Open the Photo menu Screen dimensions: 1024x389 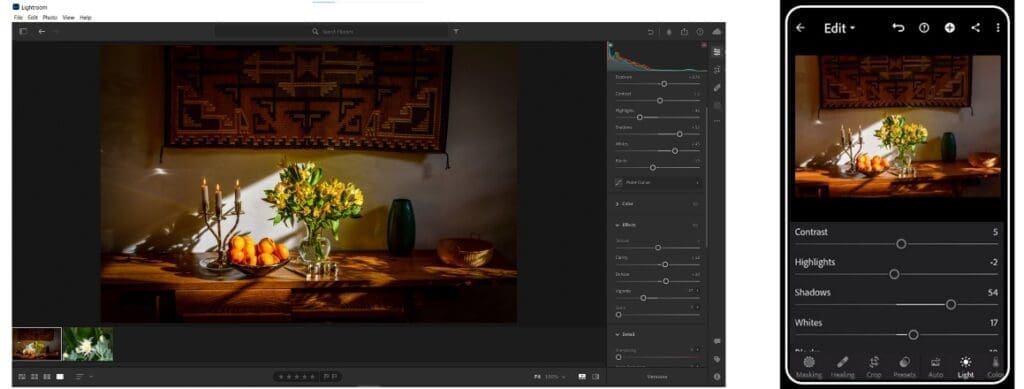click(50, 18)
